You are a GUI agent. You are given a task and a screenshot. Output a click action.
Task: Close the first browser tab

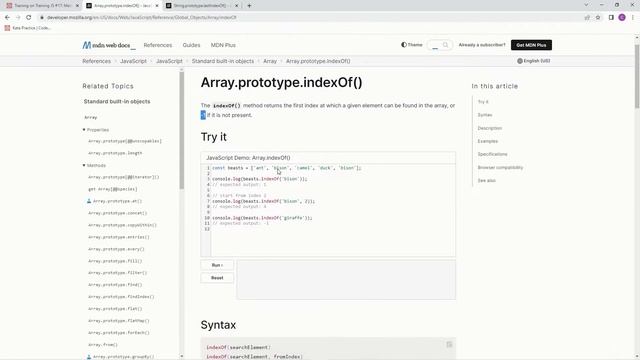tap(77, 6)
